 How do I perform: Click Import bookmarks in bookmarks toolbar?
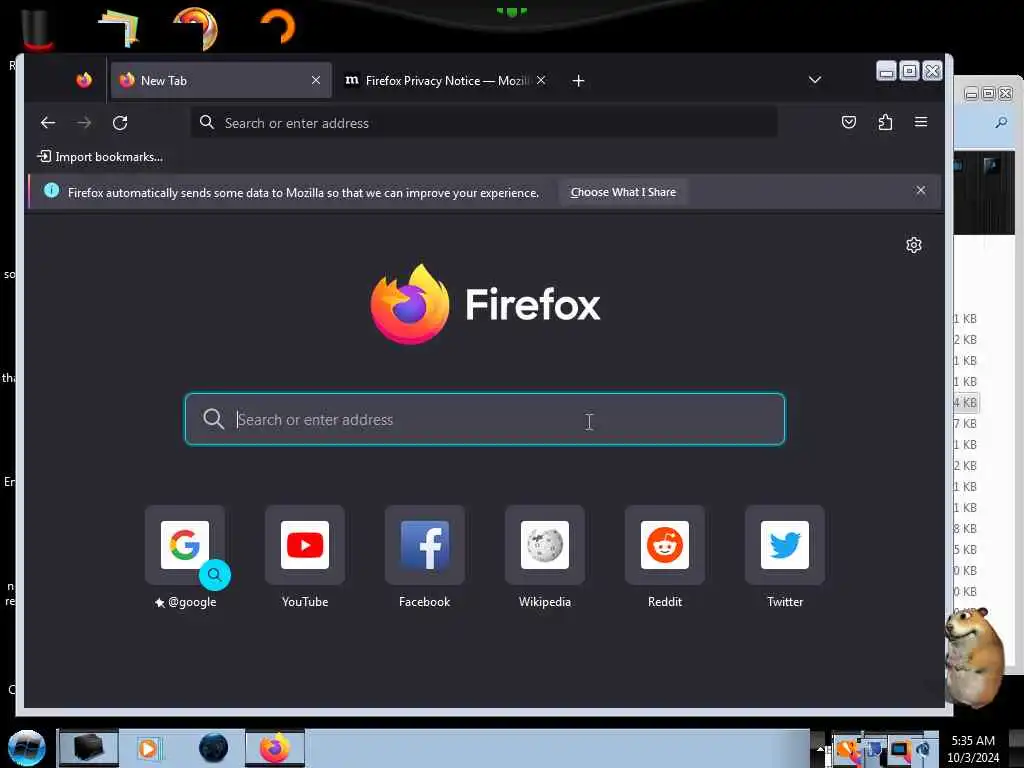(101, 157)
